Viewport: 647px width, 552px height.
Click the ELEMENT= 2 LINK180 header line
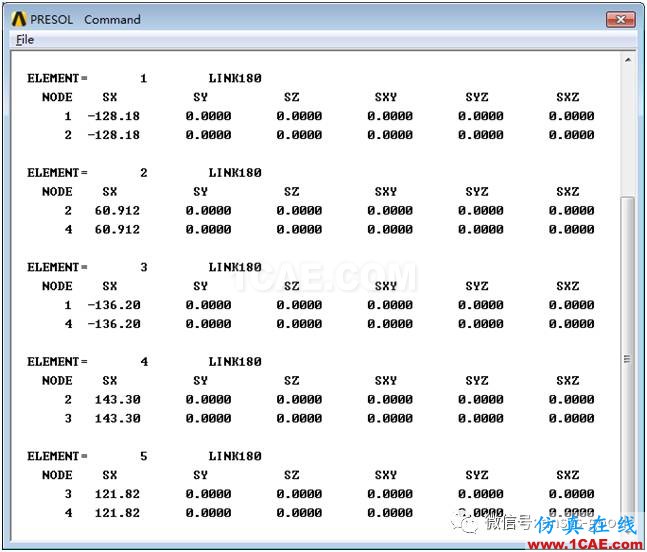pos(144,172)
